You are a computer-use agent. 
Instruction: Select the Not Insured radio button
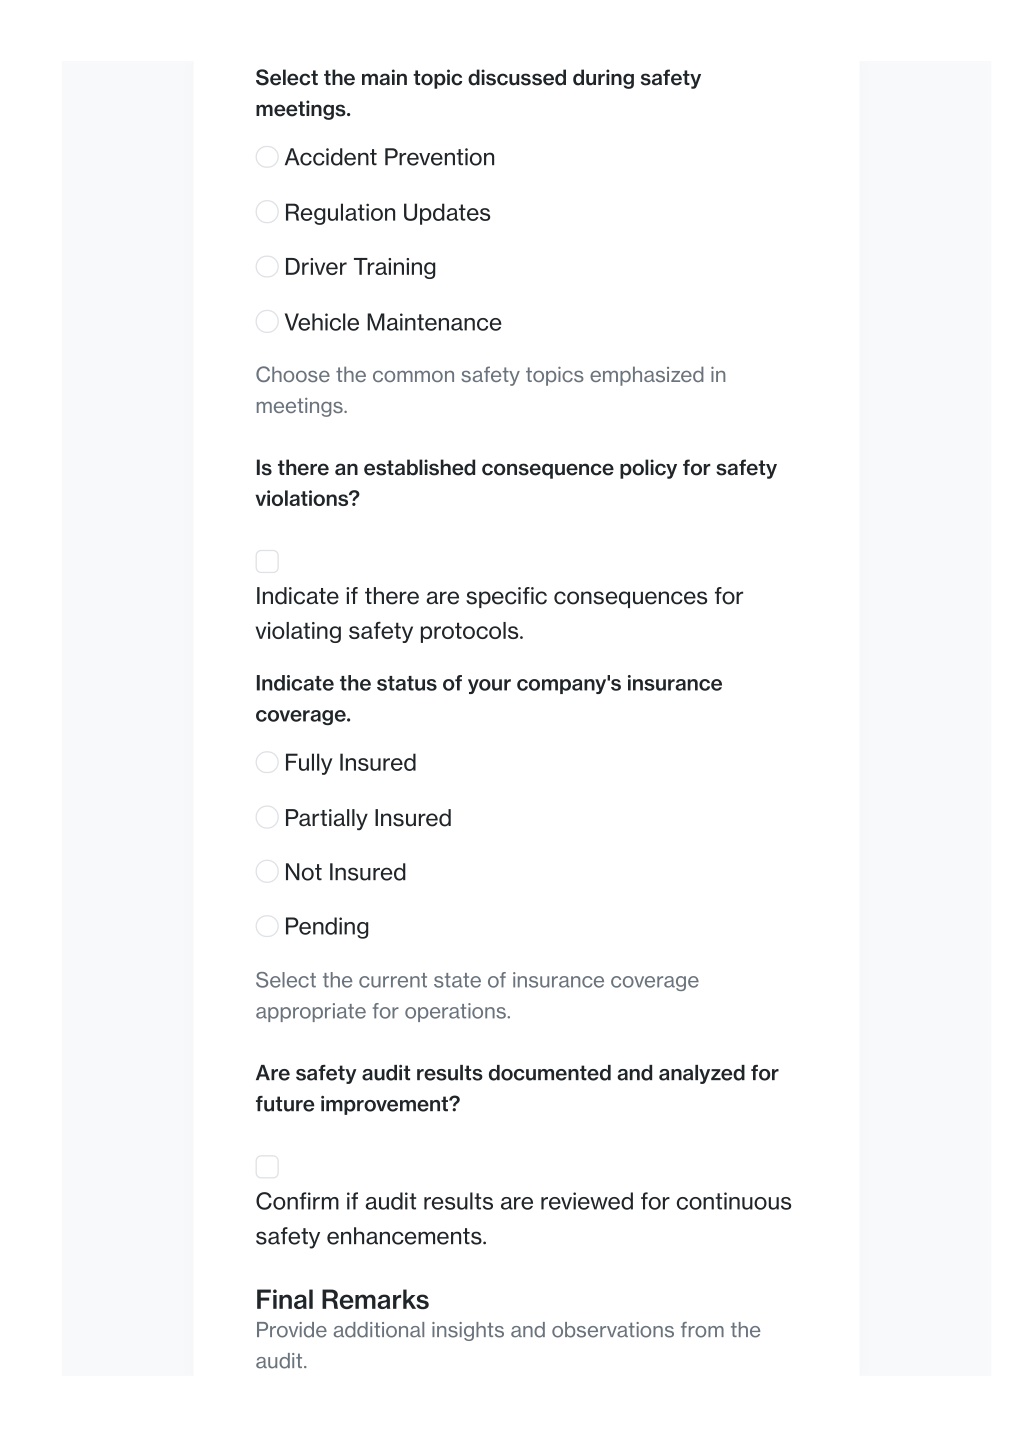pyautogui.click(x=267, y=872)
